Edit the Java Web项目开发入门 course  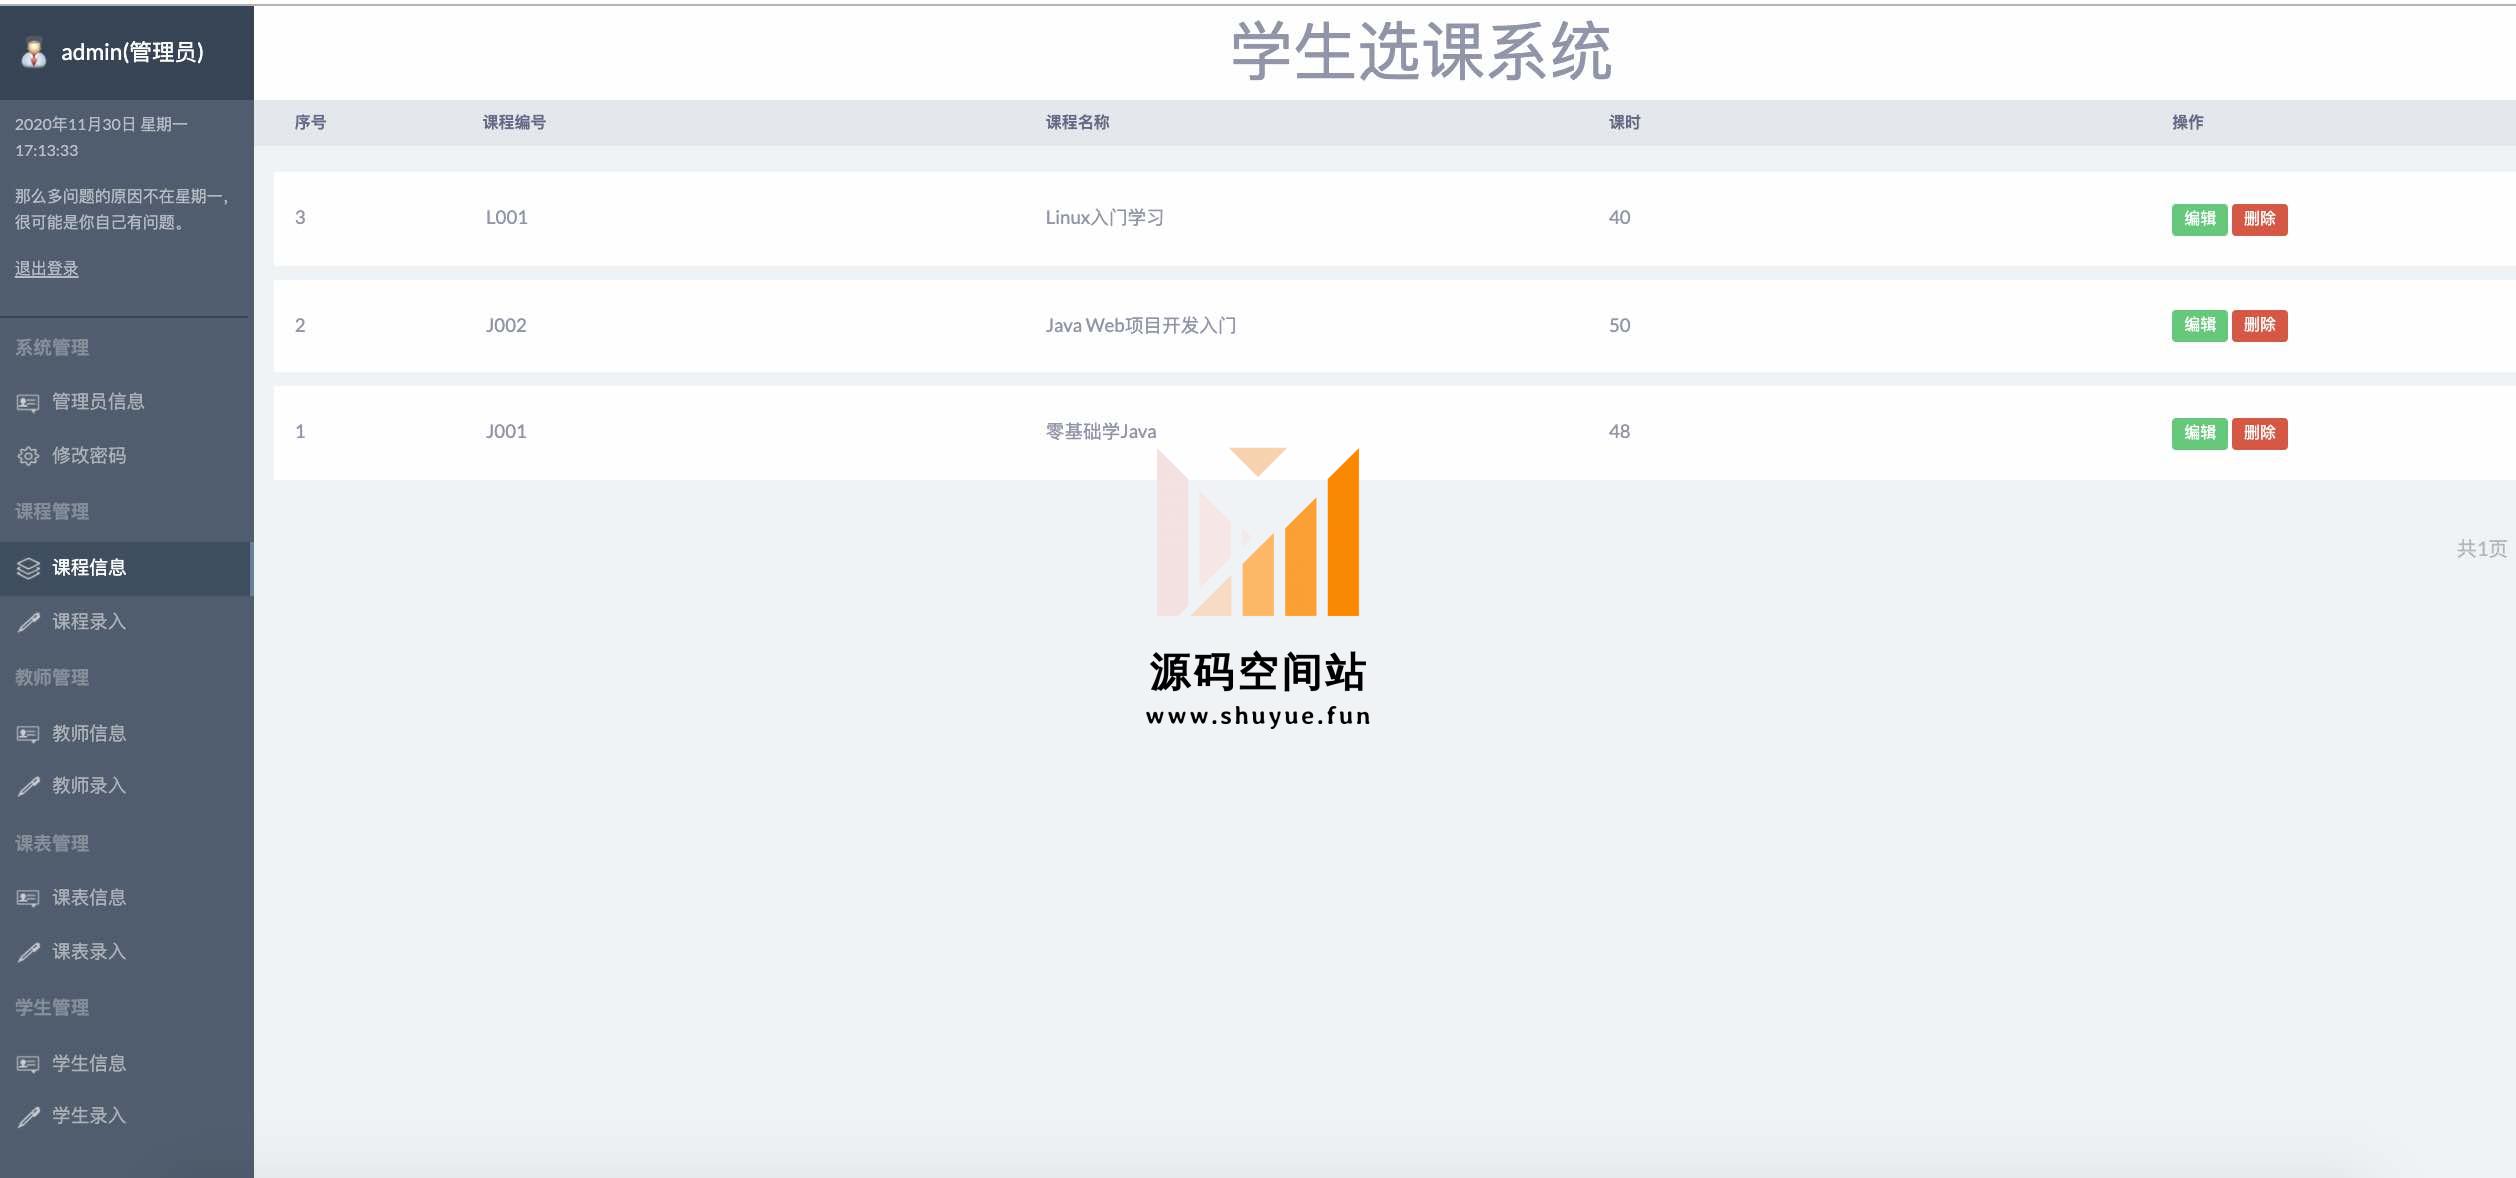2199,325
